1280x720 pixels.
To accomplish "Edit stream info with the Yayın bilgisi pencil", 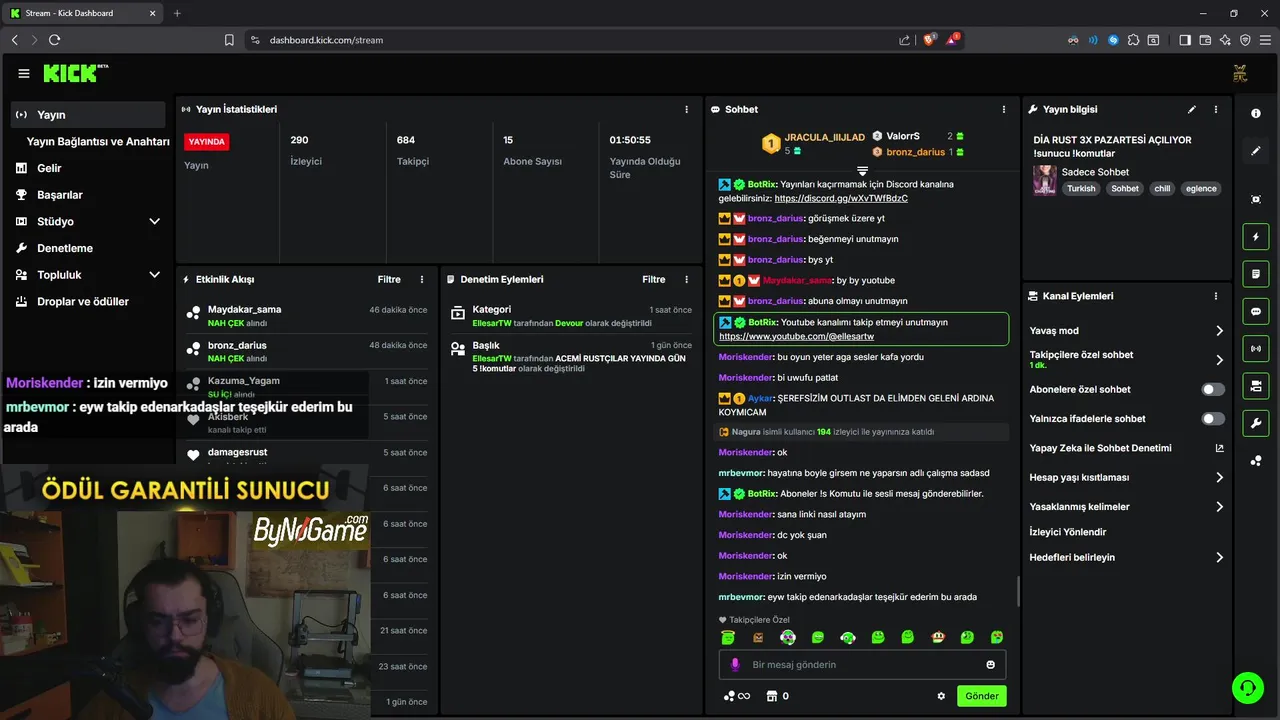I will point(1191,109).
